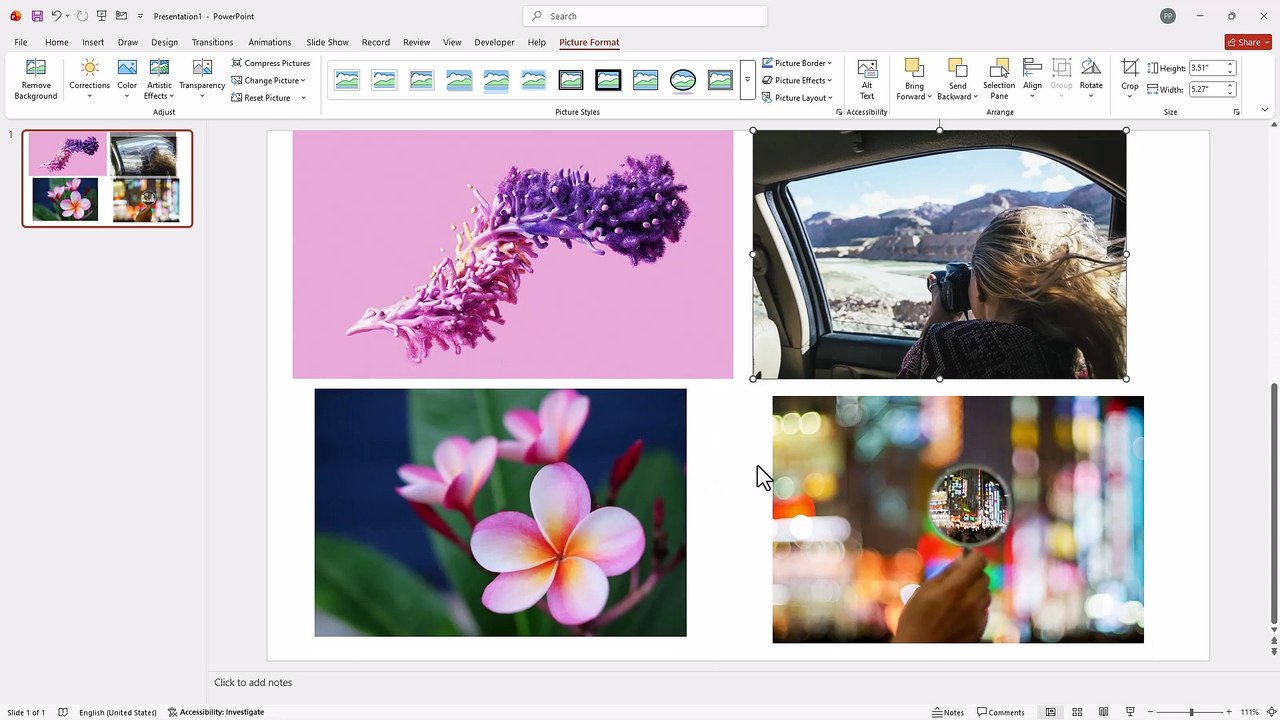
Task: Select the purple coral picture
Action: pyautogui.click(x=512, y=254)
